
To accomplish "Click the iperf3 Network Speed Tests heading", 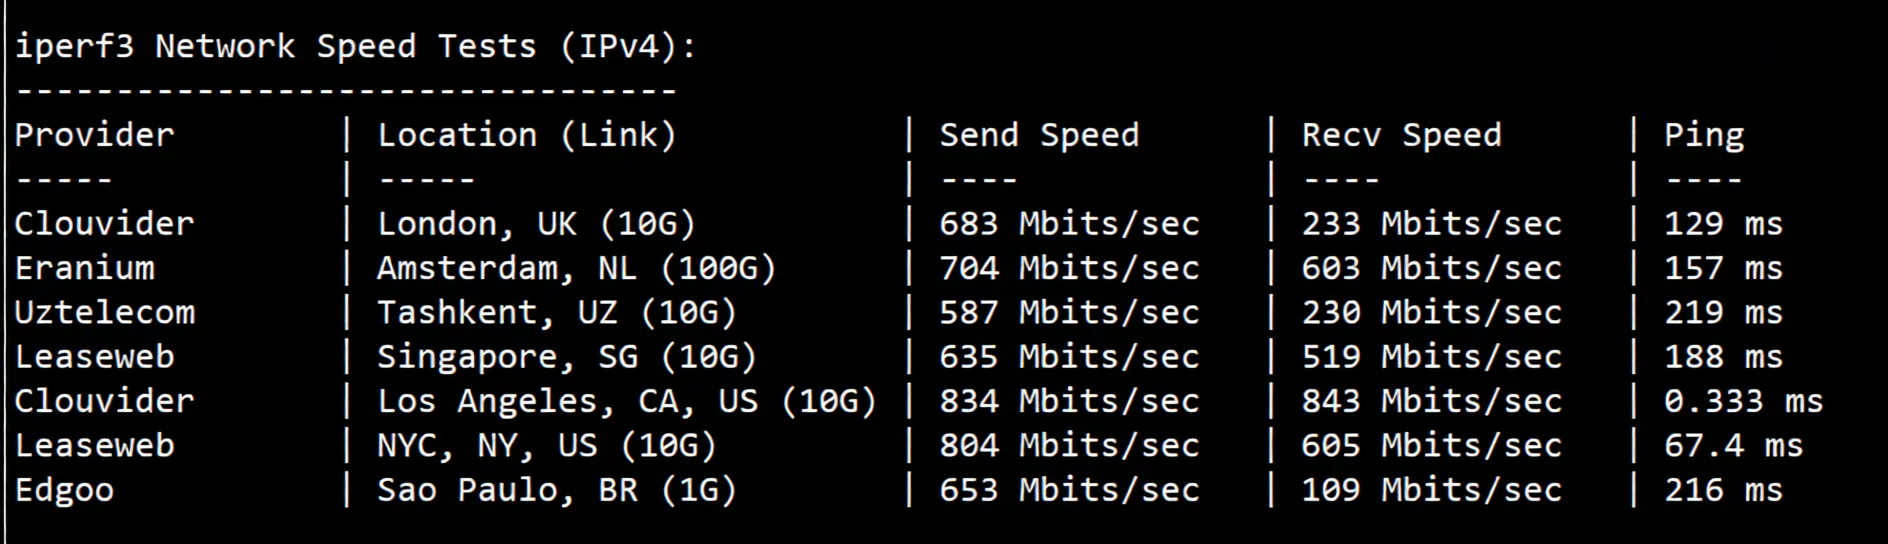I will tap(355, 46).
